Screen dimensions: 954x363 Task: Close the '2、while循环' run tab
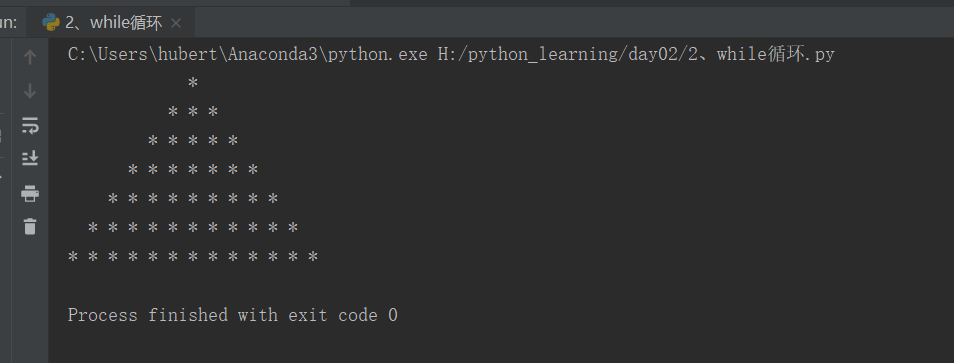(x=176, y=23)
